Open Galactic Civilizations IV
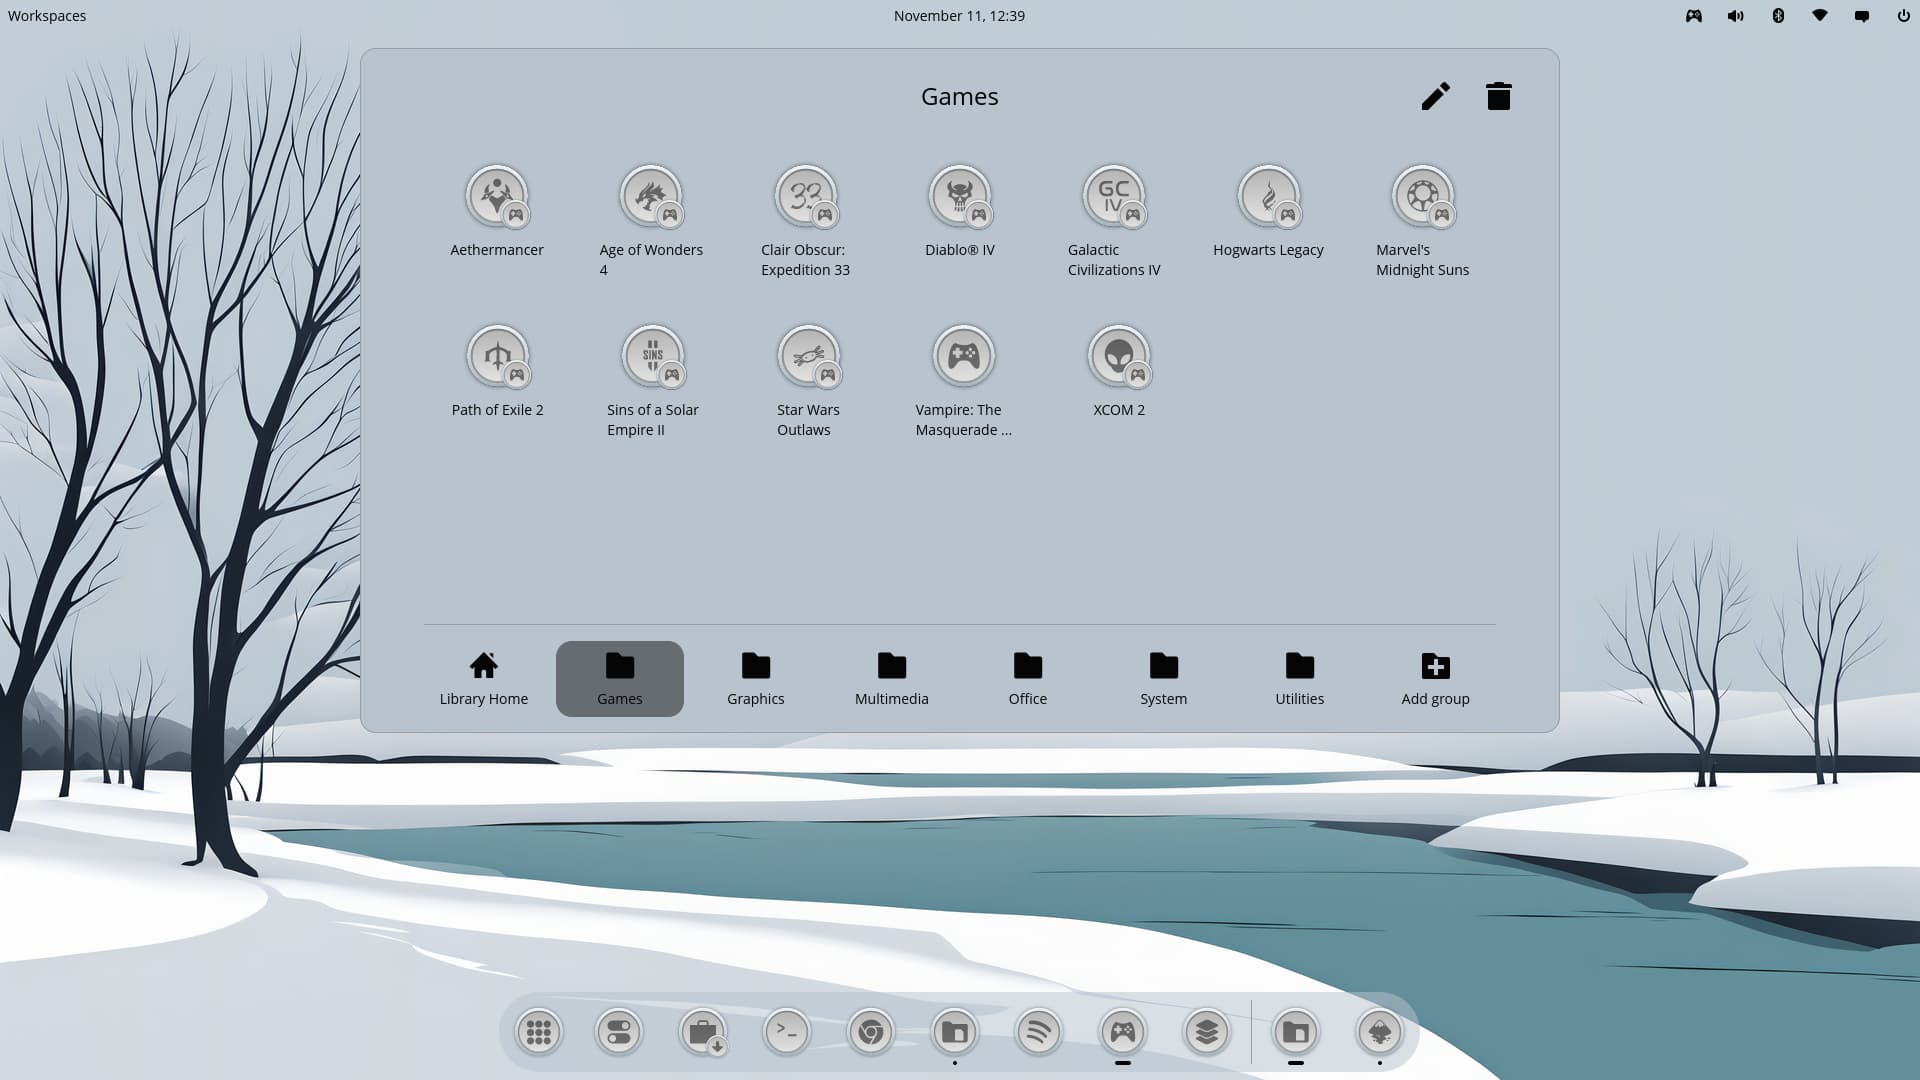The height and width of the screenshot is (1080, 1920). click(1114, 197)
